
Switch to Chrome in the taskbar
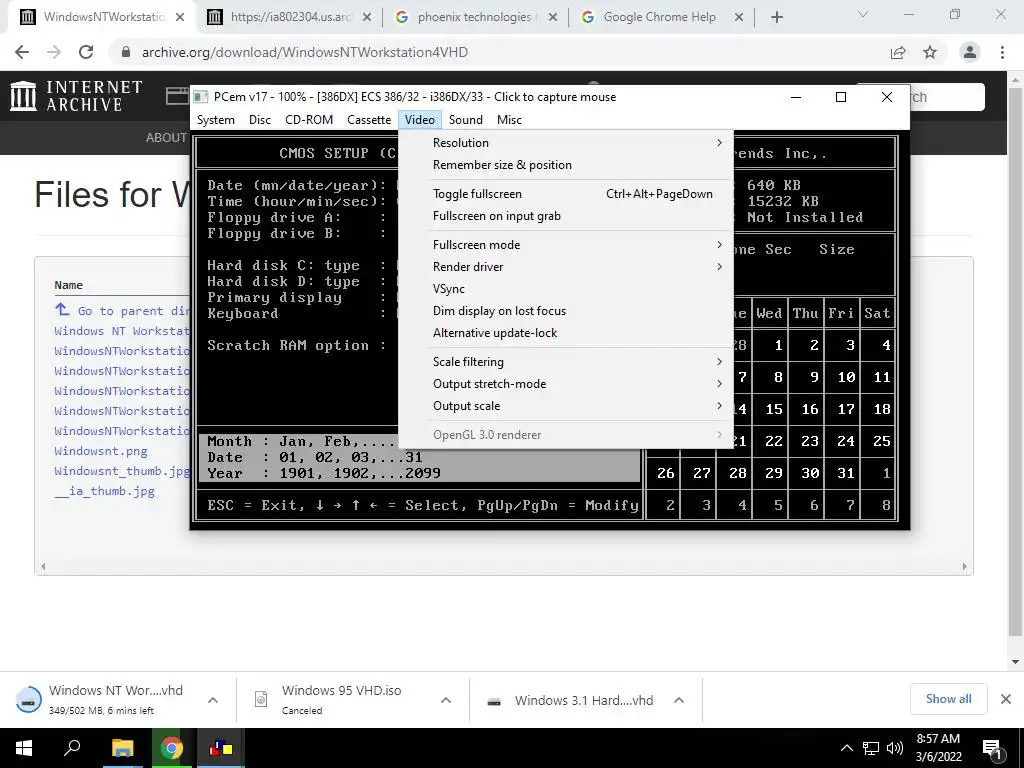[x=172, y=748]
